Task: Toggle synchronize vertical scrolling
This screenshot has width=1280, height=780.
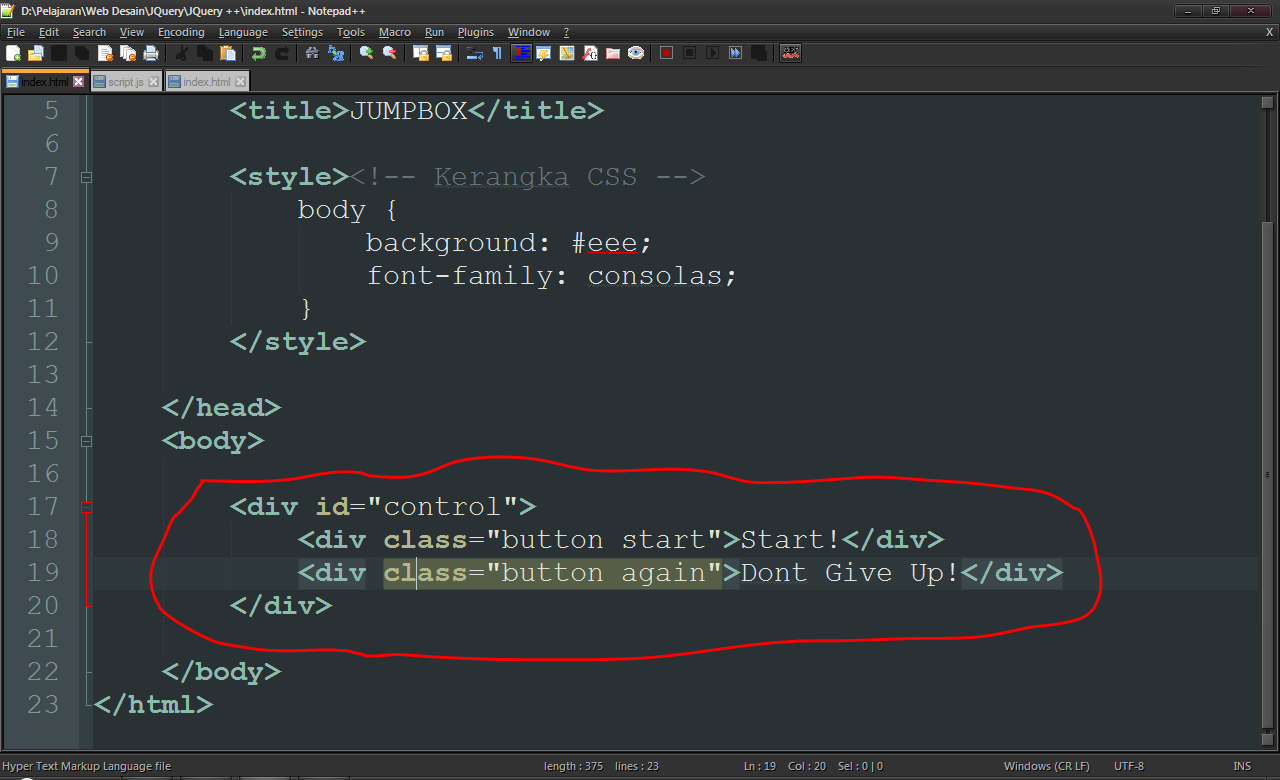Action: tap(422, 52)
